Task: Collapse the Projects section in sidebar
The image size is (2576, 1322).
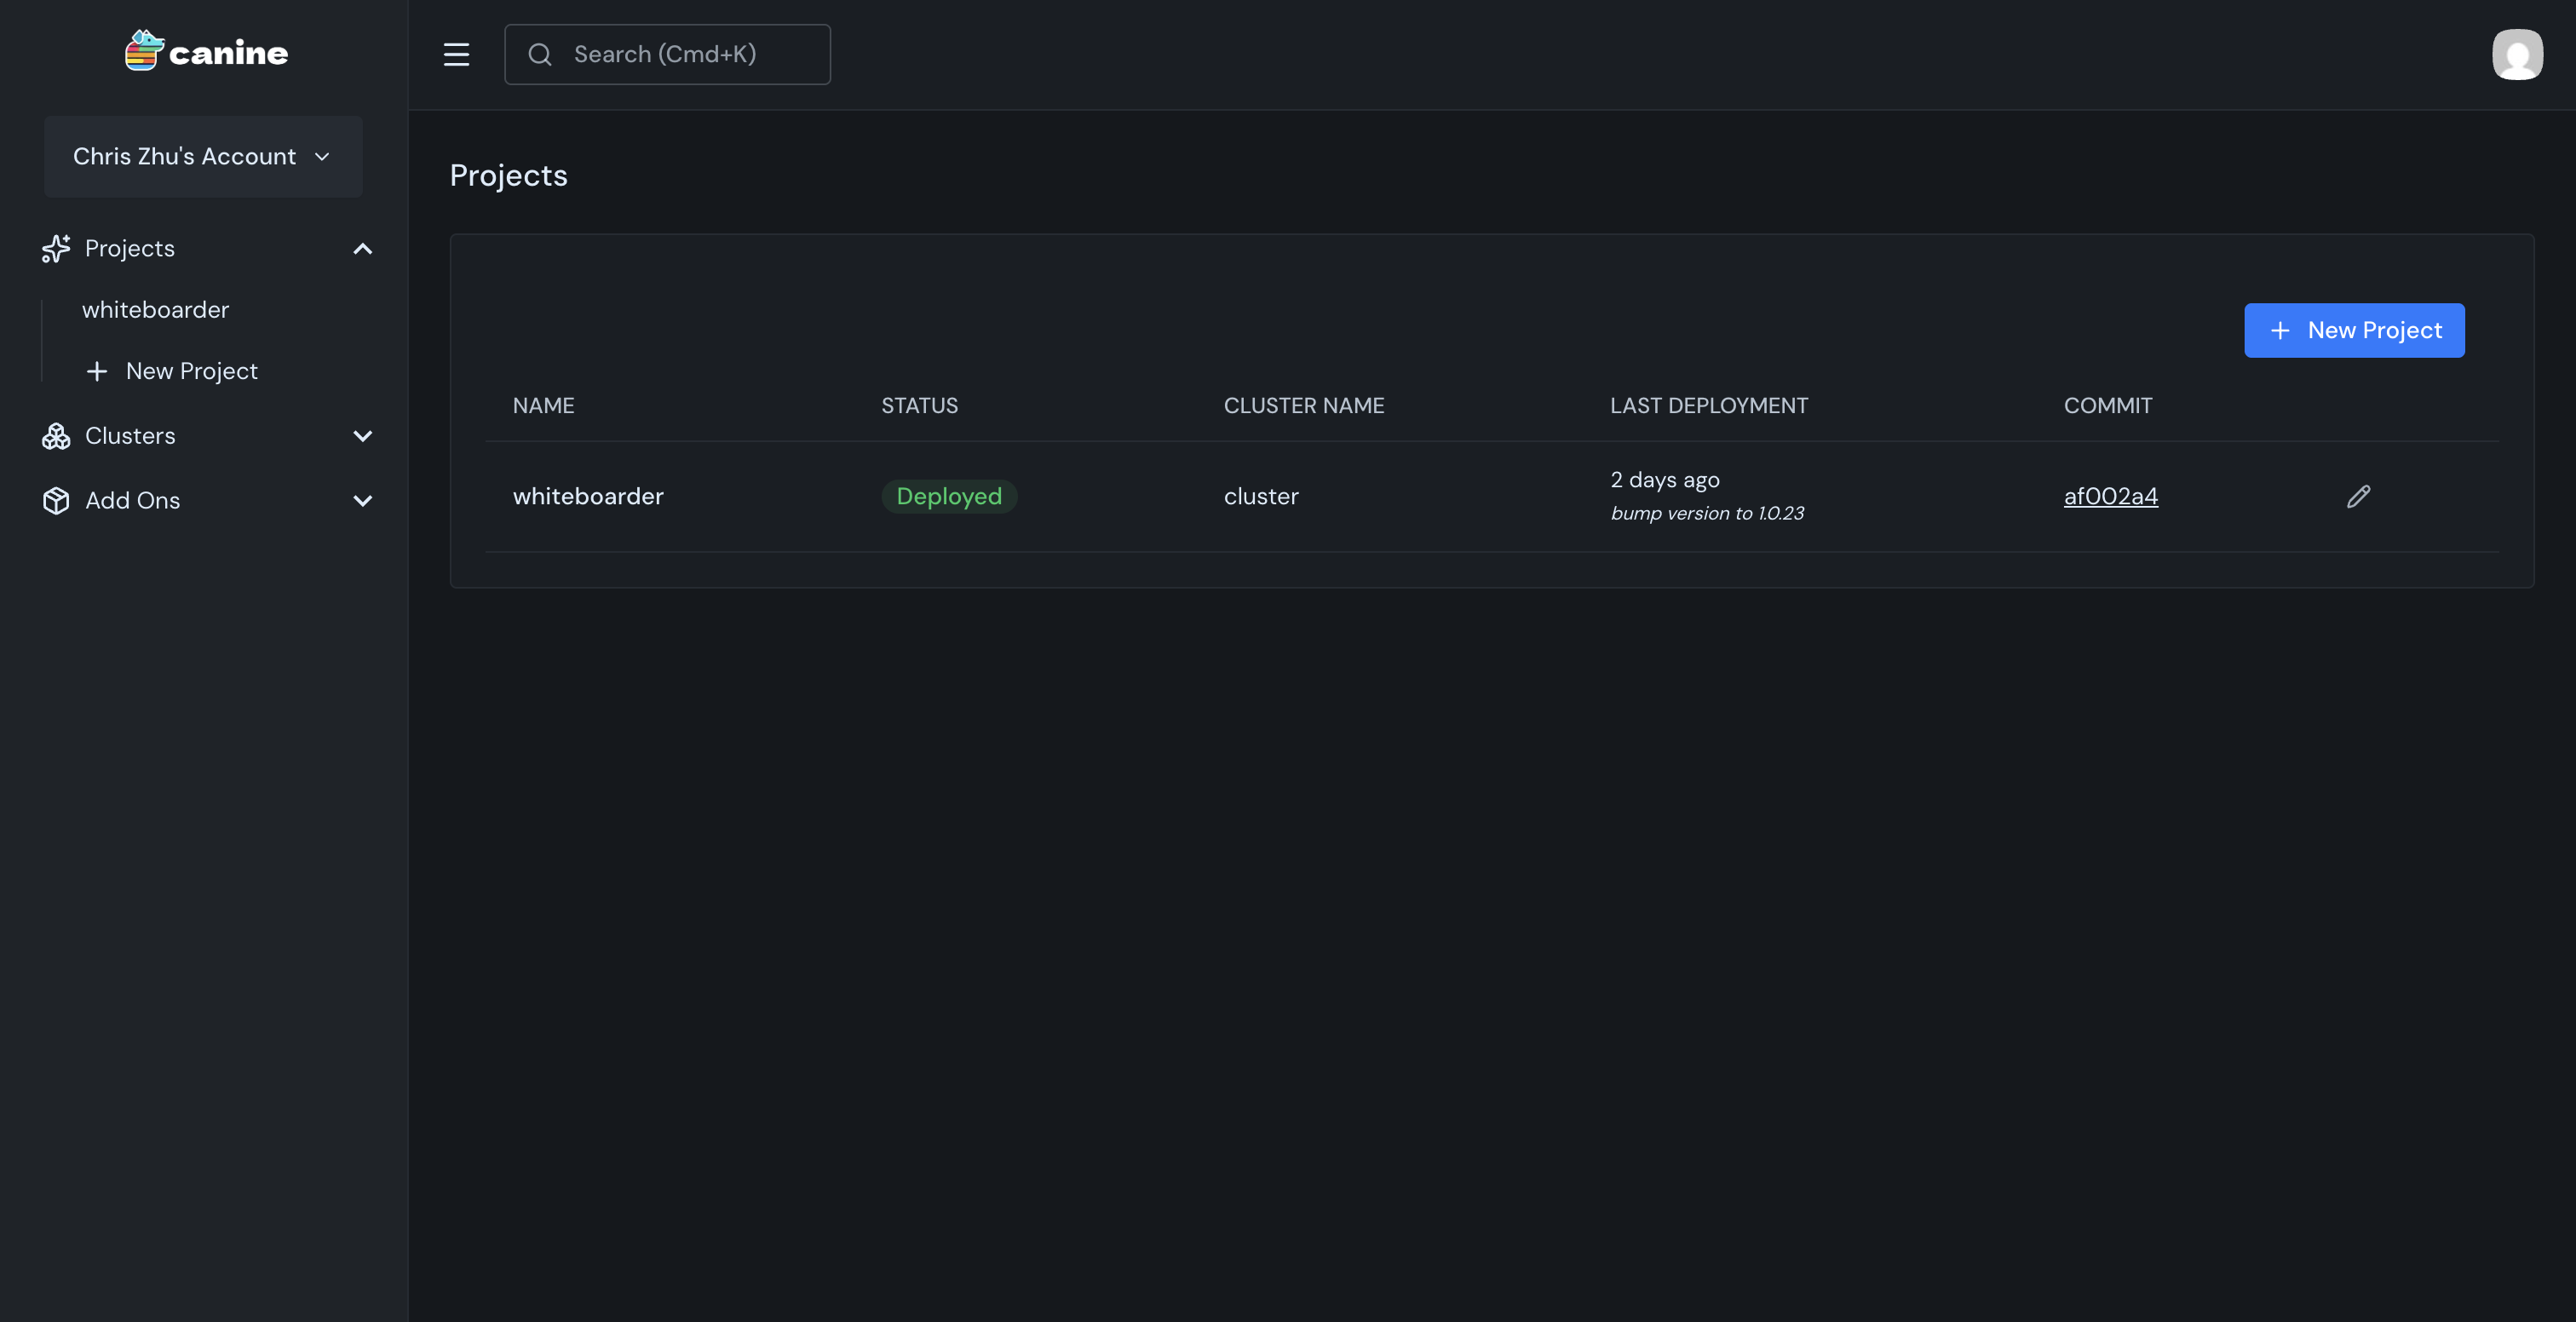Action: (x=362, y=249)
